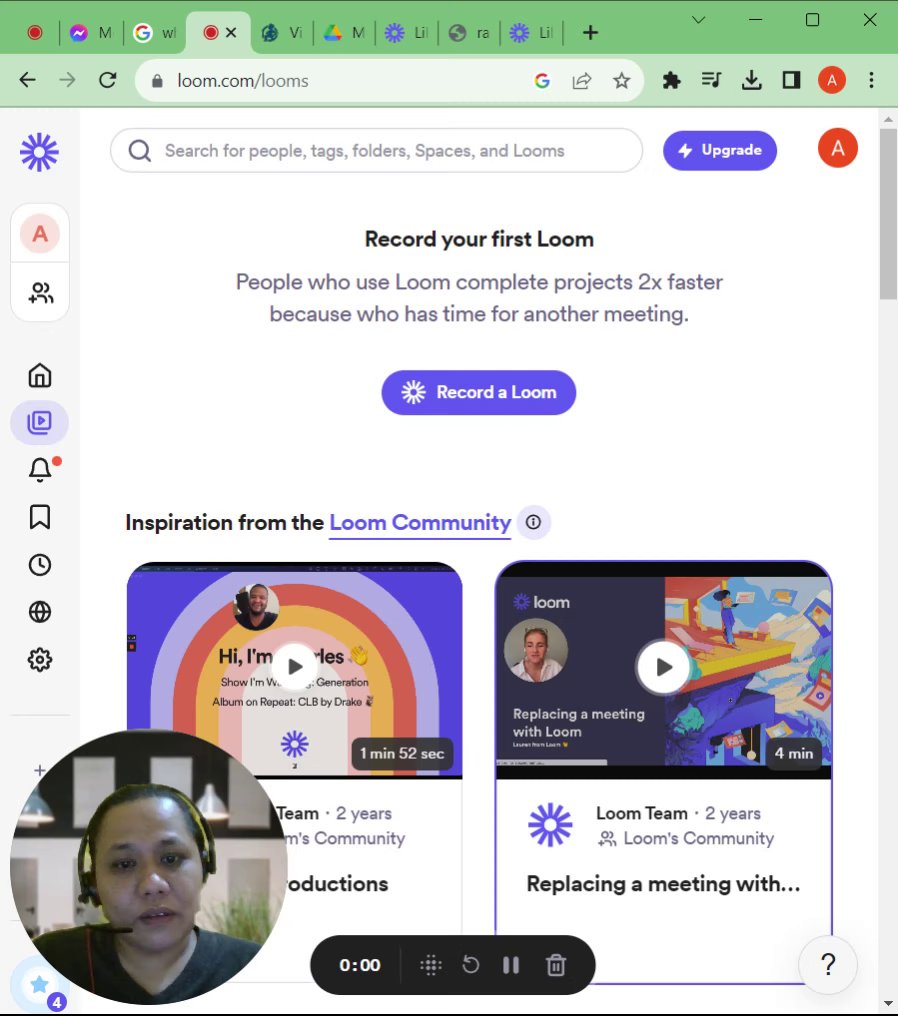
Task: Open the tab search chevron
Action: (x=698, y=20)
